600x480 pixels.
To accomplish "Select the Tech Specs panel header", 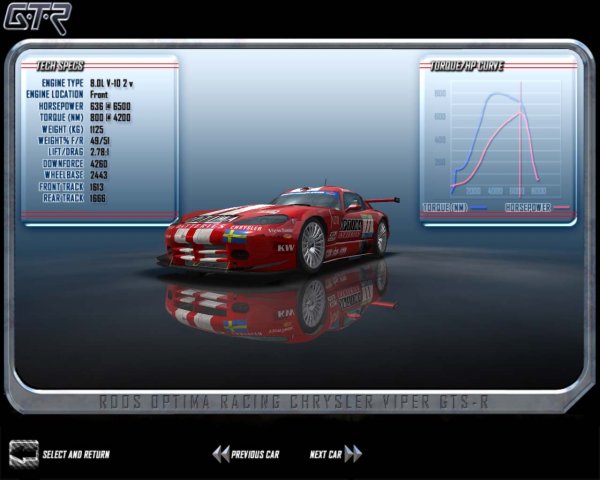I will [x=60, y=65].
